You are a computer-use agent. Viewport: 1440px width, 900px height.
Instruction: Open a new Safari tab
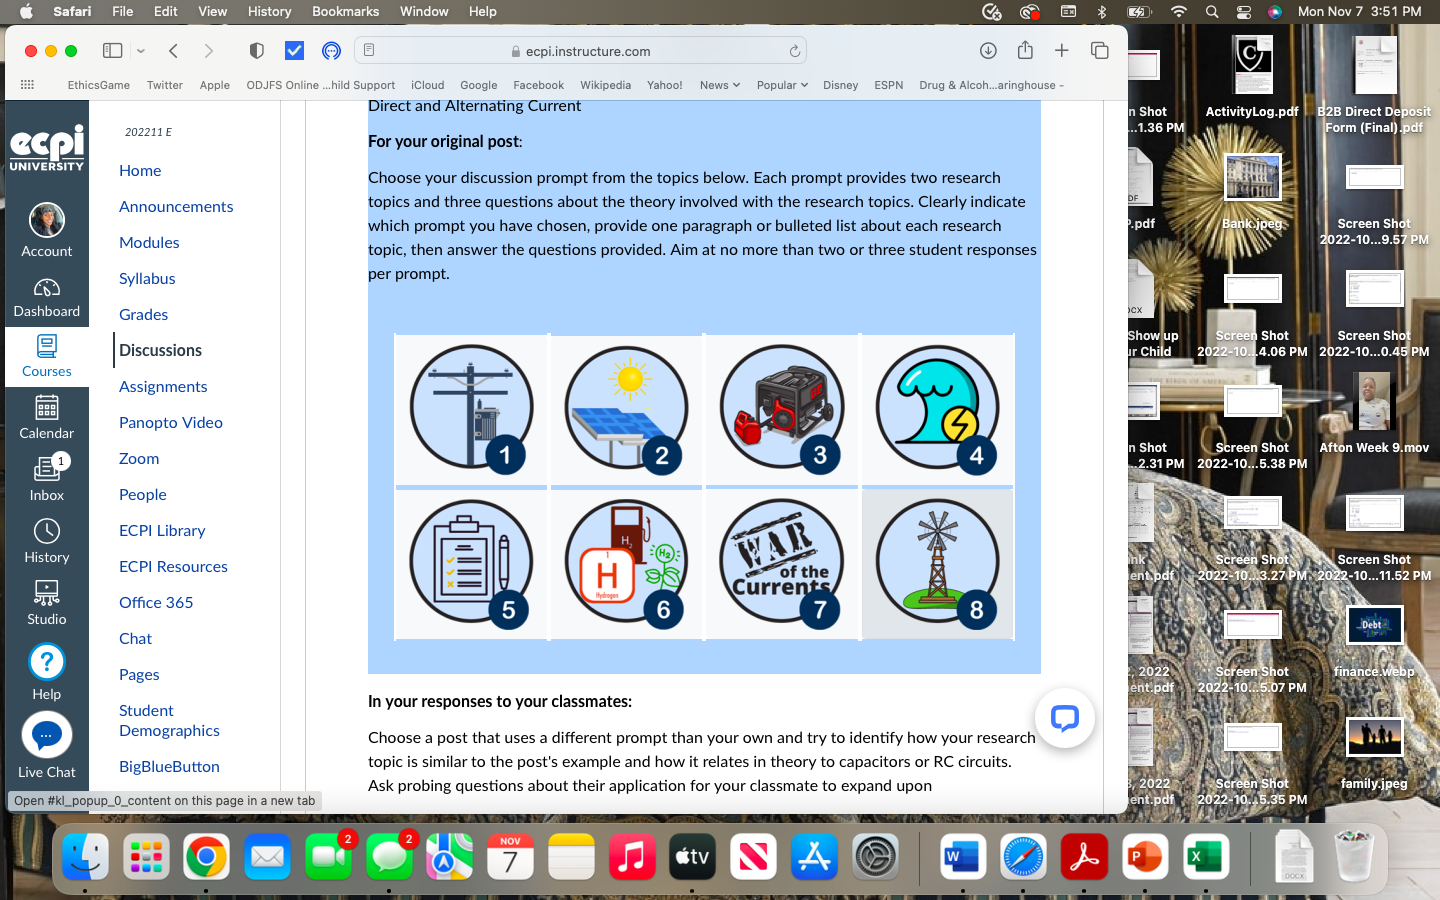(1062, 51)
